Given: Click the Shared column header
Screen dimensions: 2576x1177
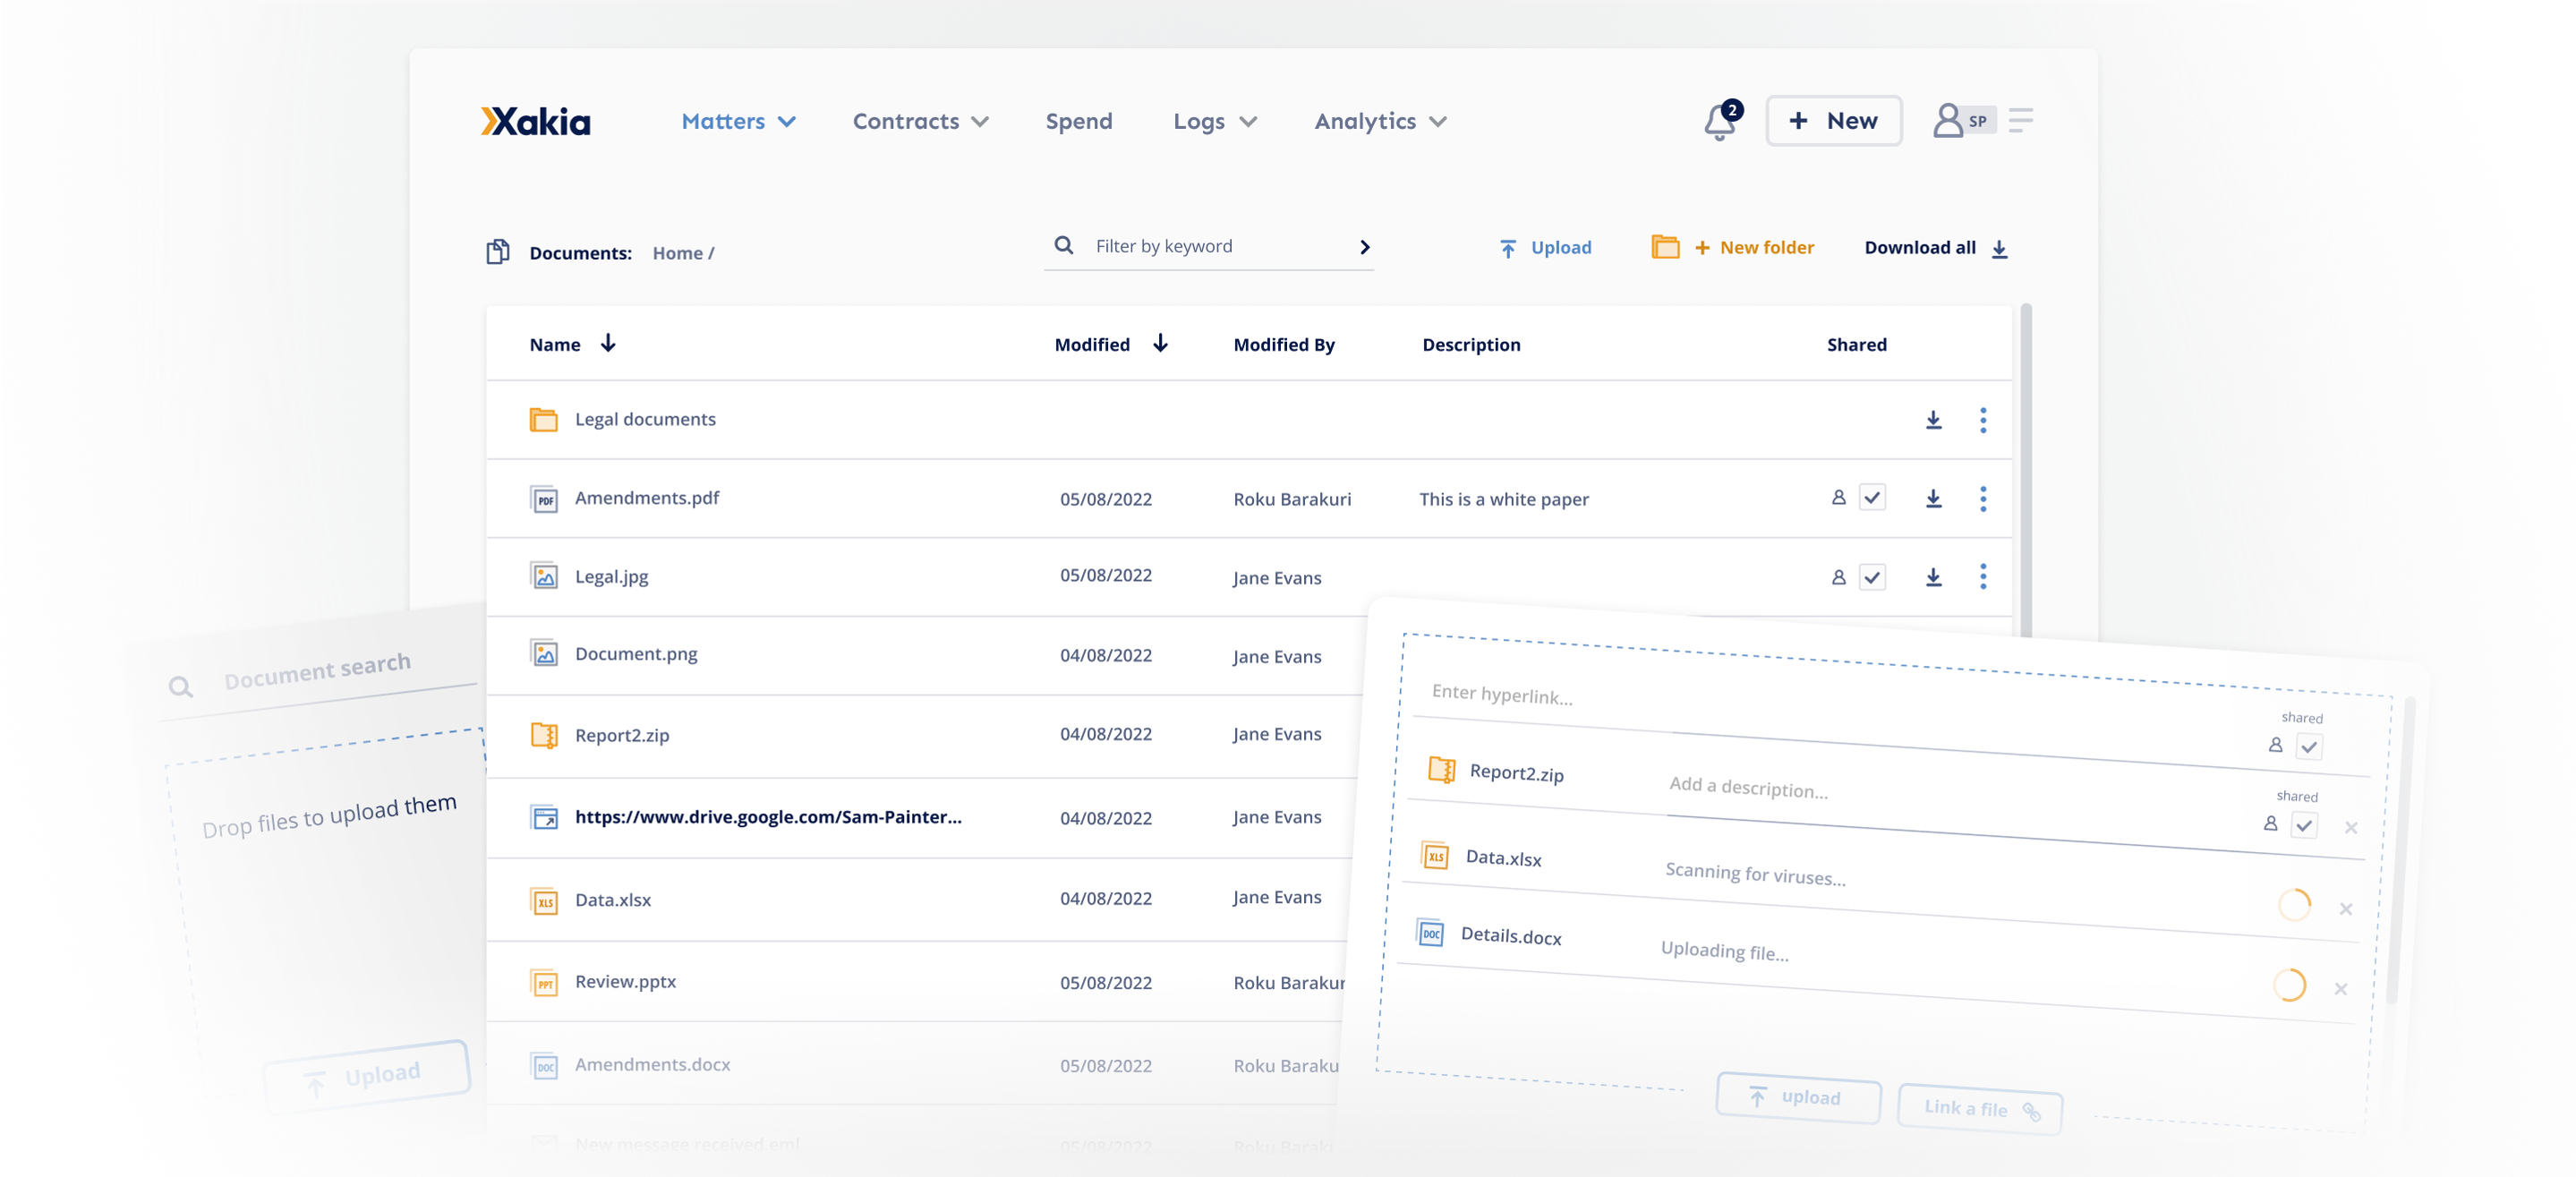Looking at the screenshot, I should pos(1856,345).
